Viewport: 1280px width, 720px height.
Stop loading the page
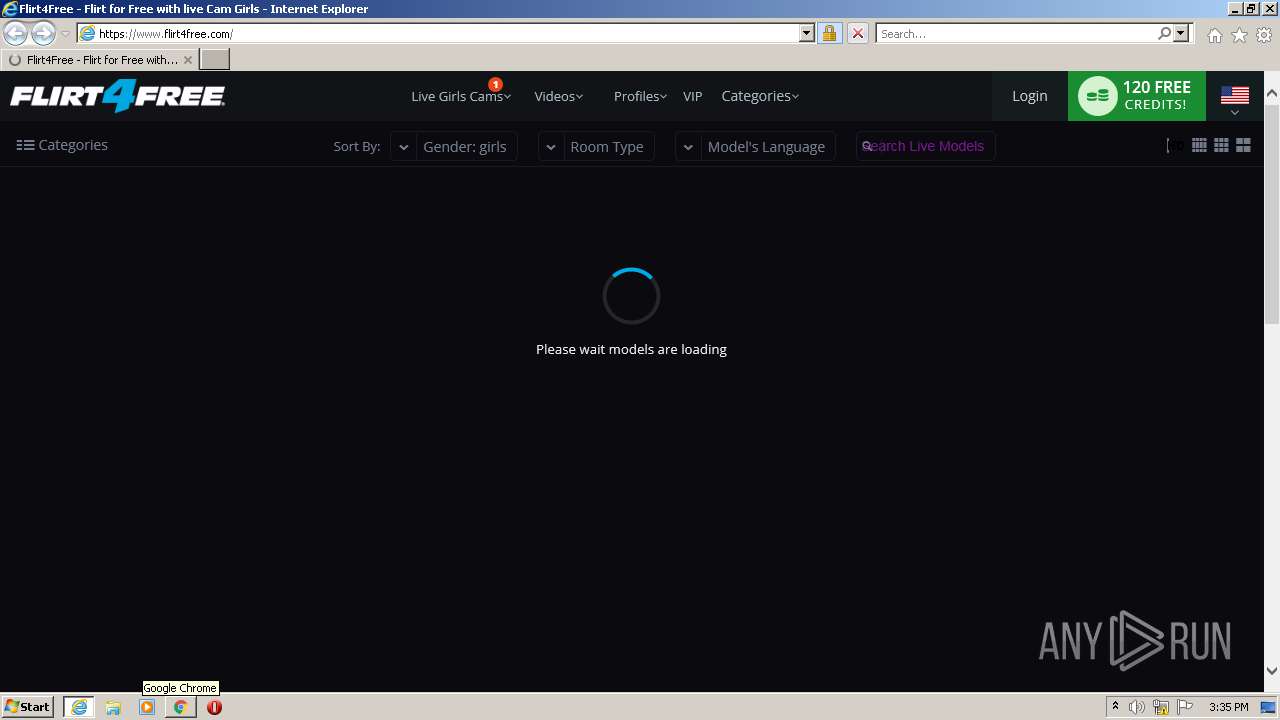pyautogui.click(x=858, y=33)
